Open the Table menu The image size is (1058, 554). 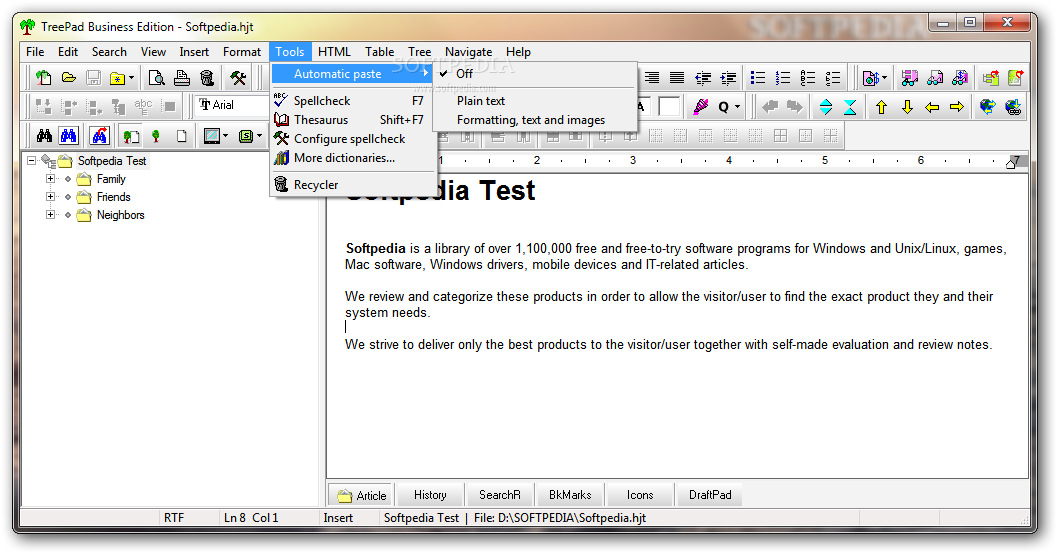[379, 52]
